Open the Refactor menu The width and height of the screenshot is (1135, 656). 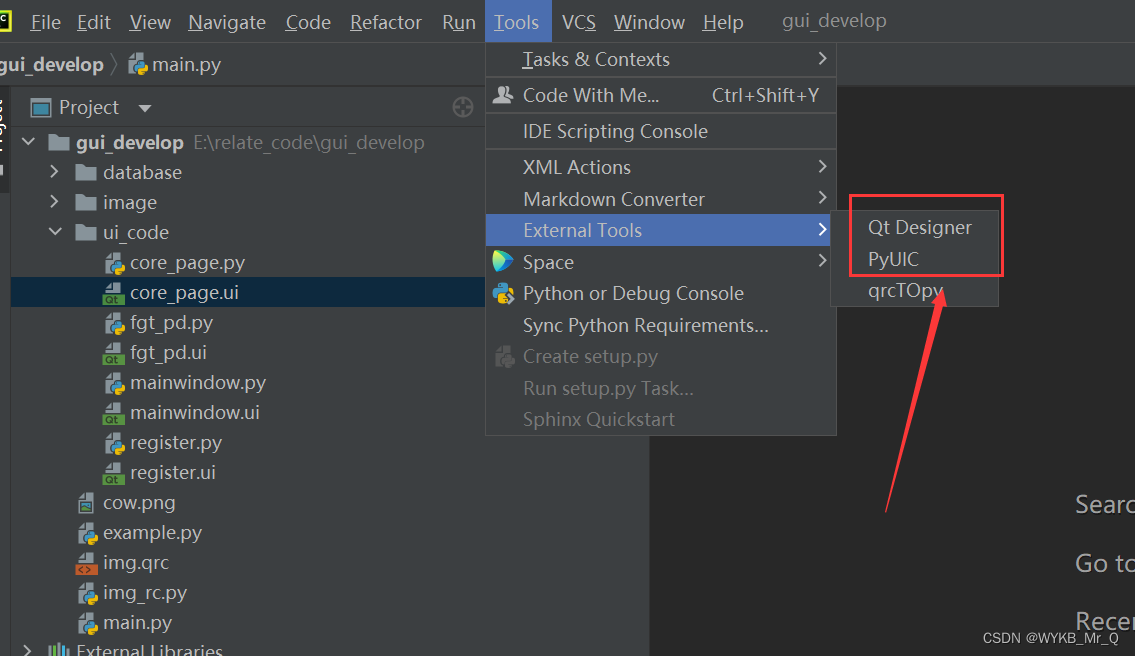(x=386, y=22)
